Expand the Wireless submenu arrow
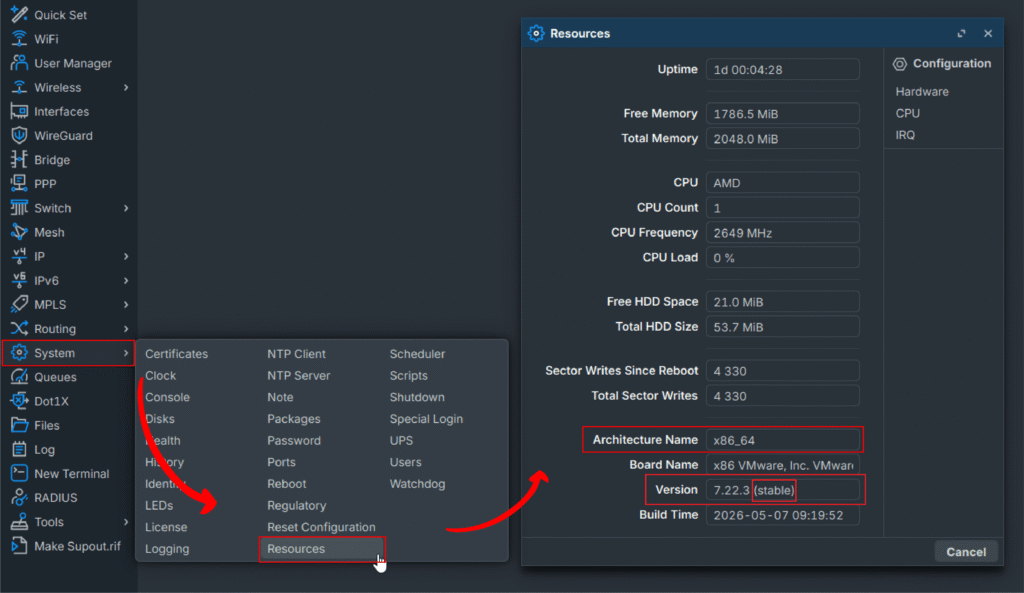 (126, 88)
